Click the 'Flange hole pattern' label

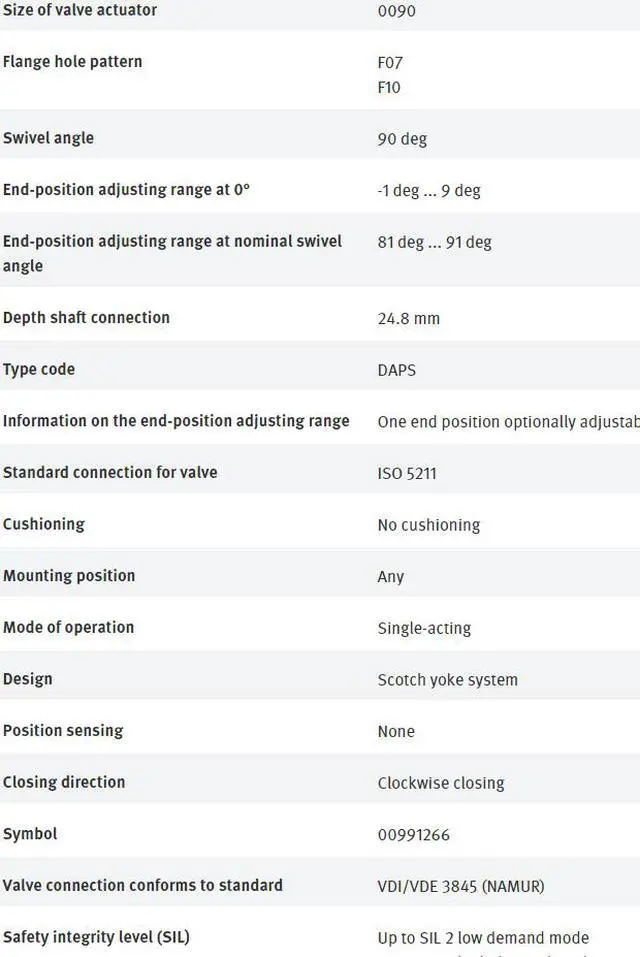click(72, 62)
